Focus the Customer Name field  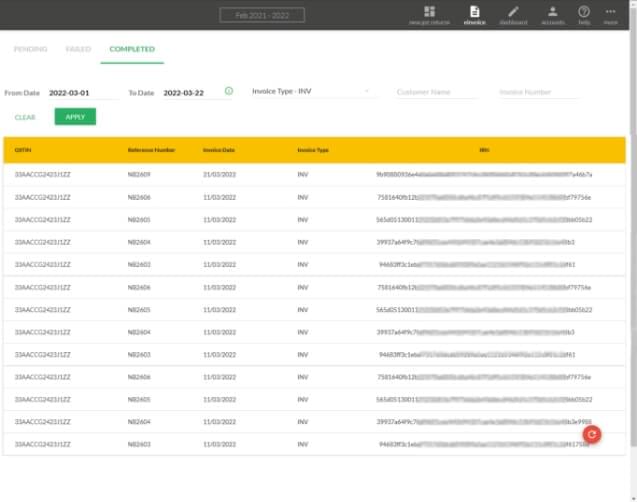tap(436, 92)
